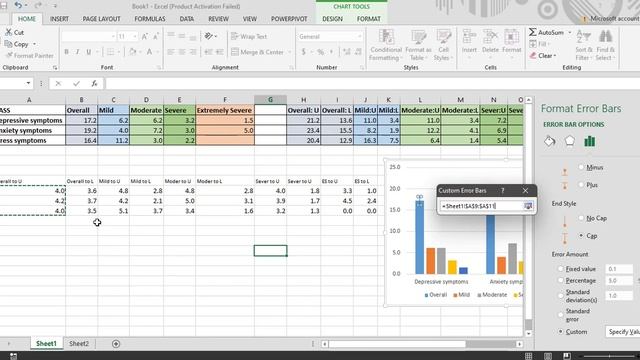Click the Enter checkmark in formula bar
Viewport: 640px width, 360px height.
[76, 83]
